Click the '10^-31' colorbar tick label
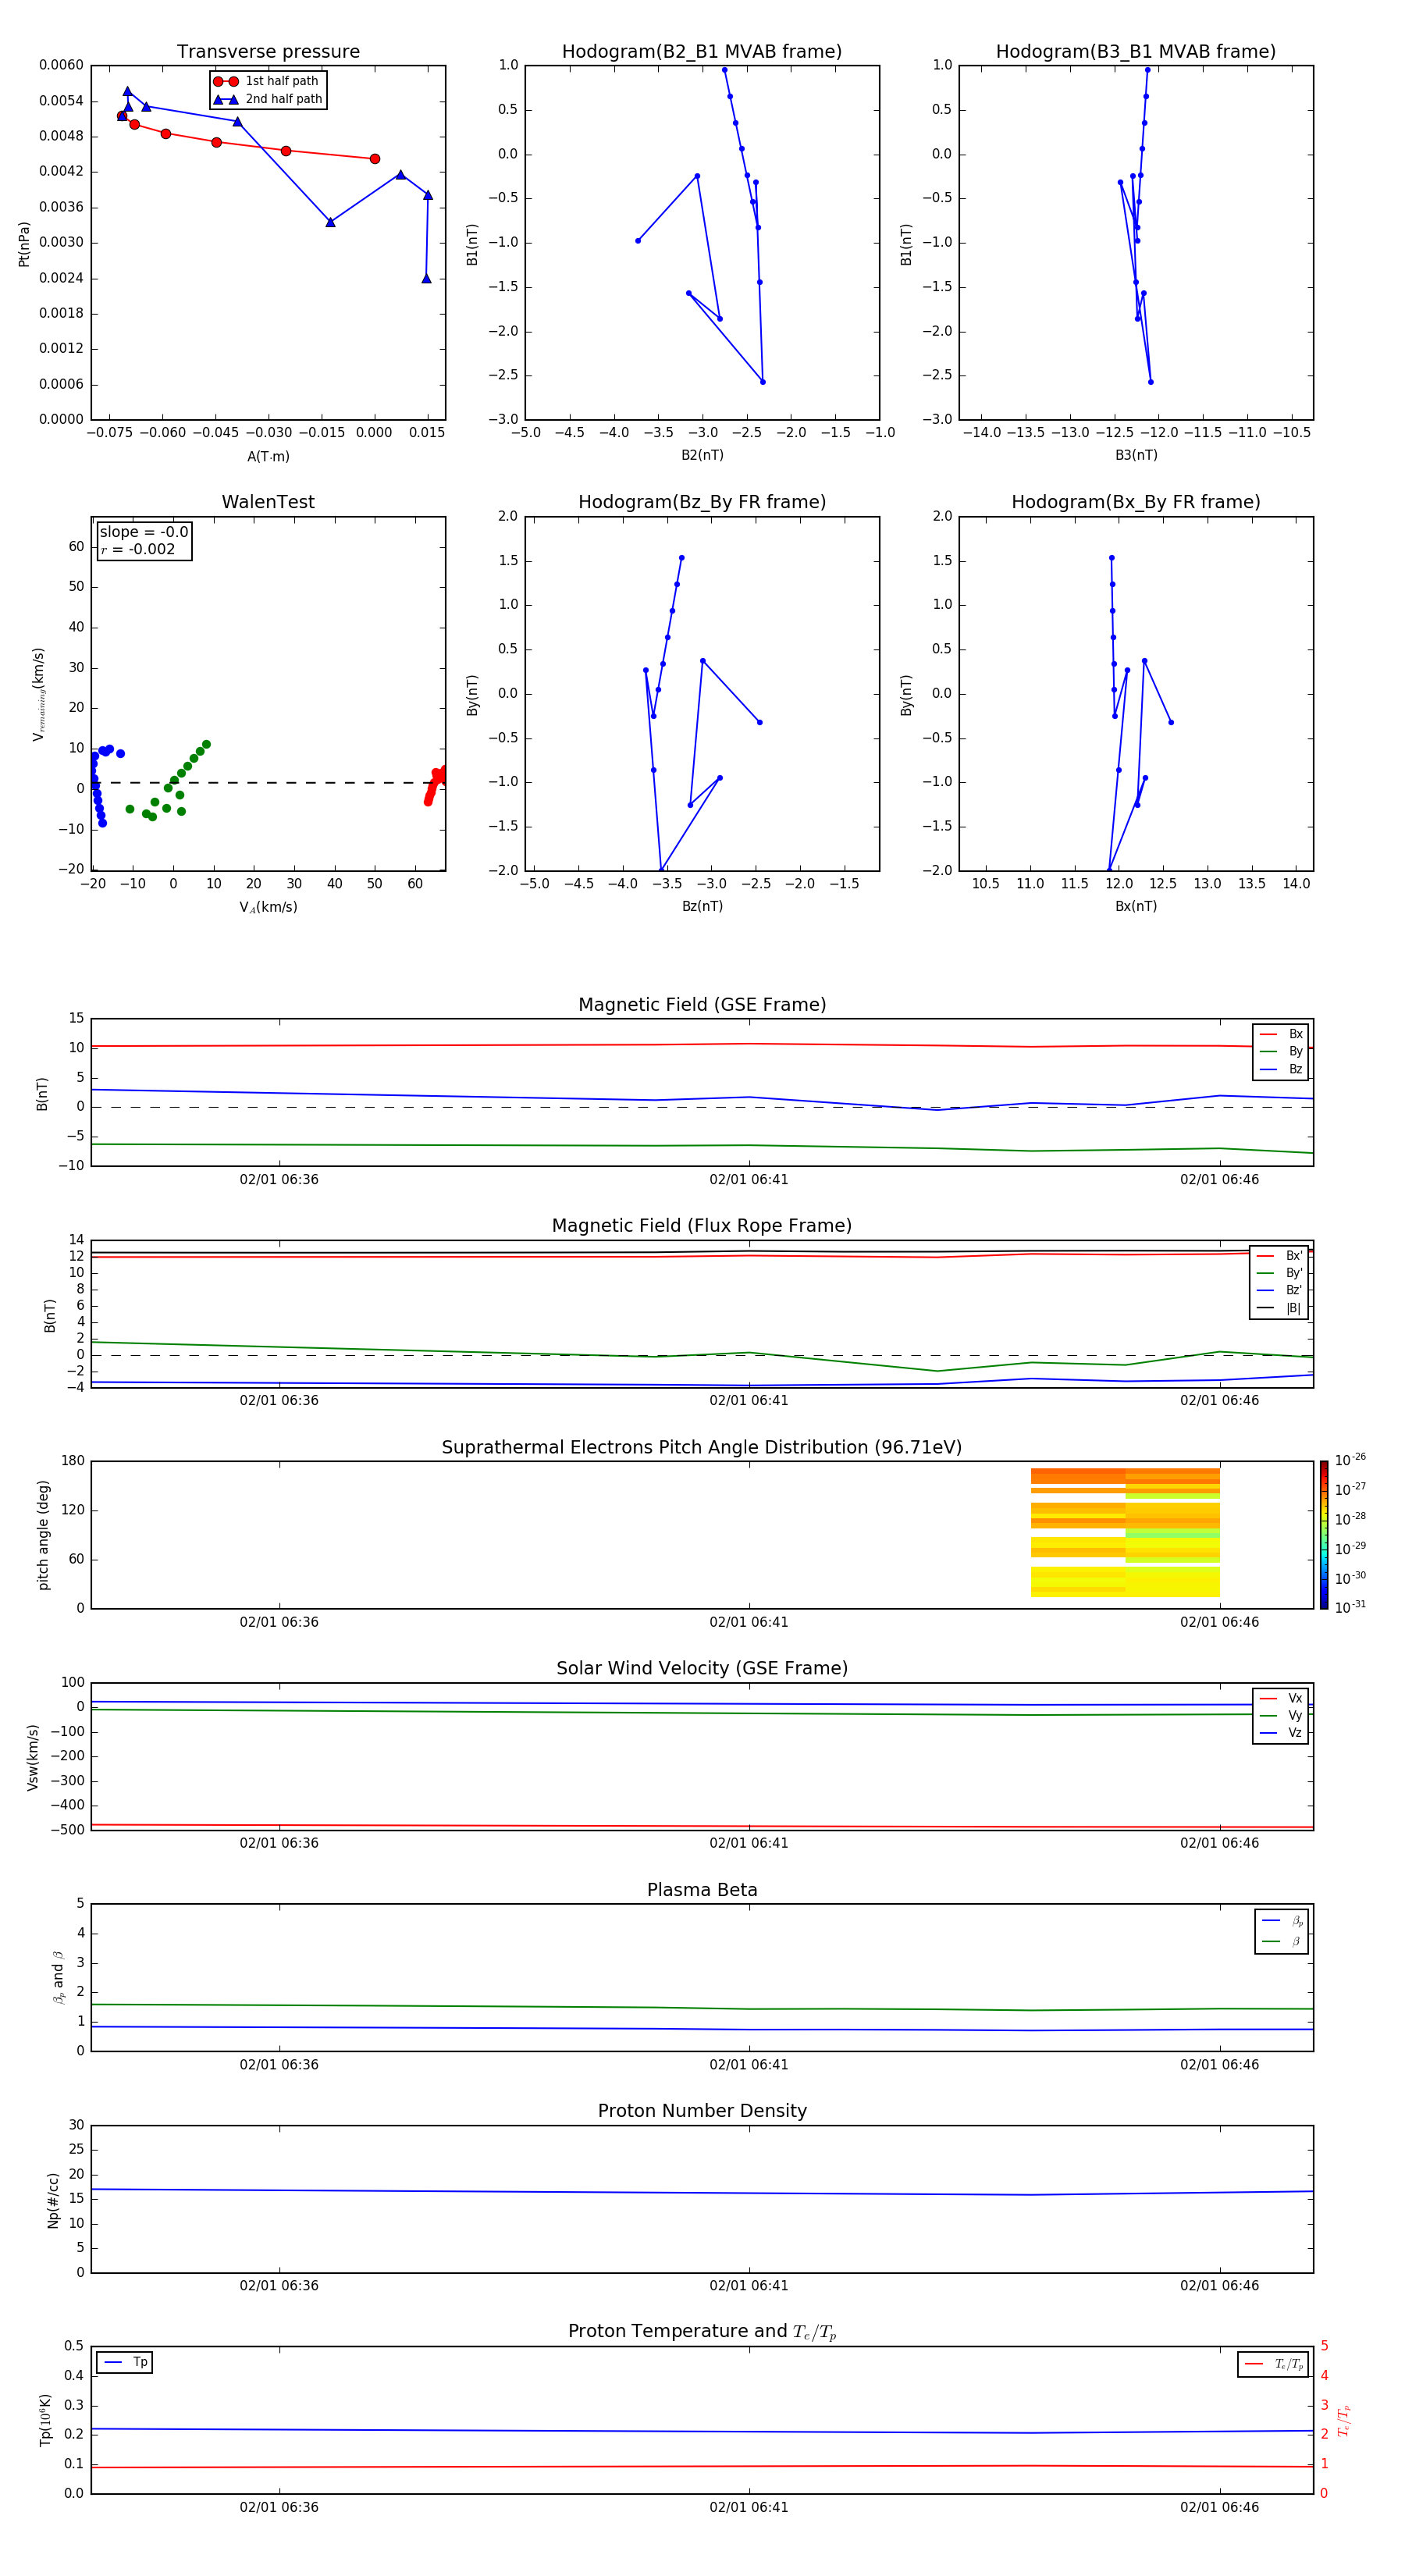The image size is (1405, 2576). (x=1350, y=1607)
